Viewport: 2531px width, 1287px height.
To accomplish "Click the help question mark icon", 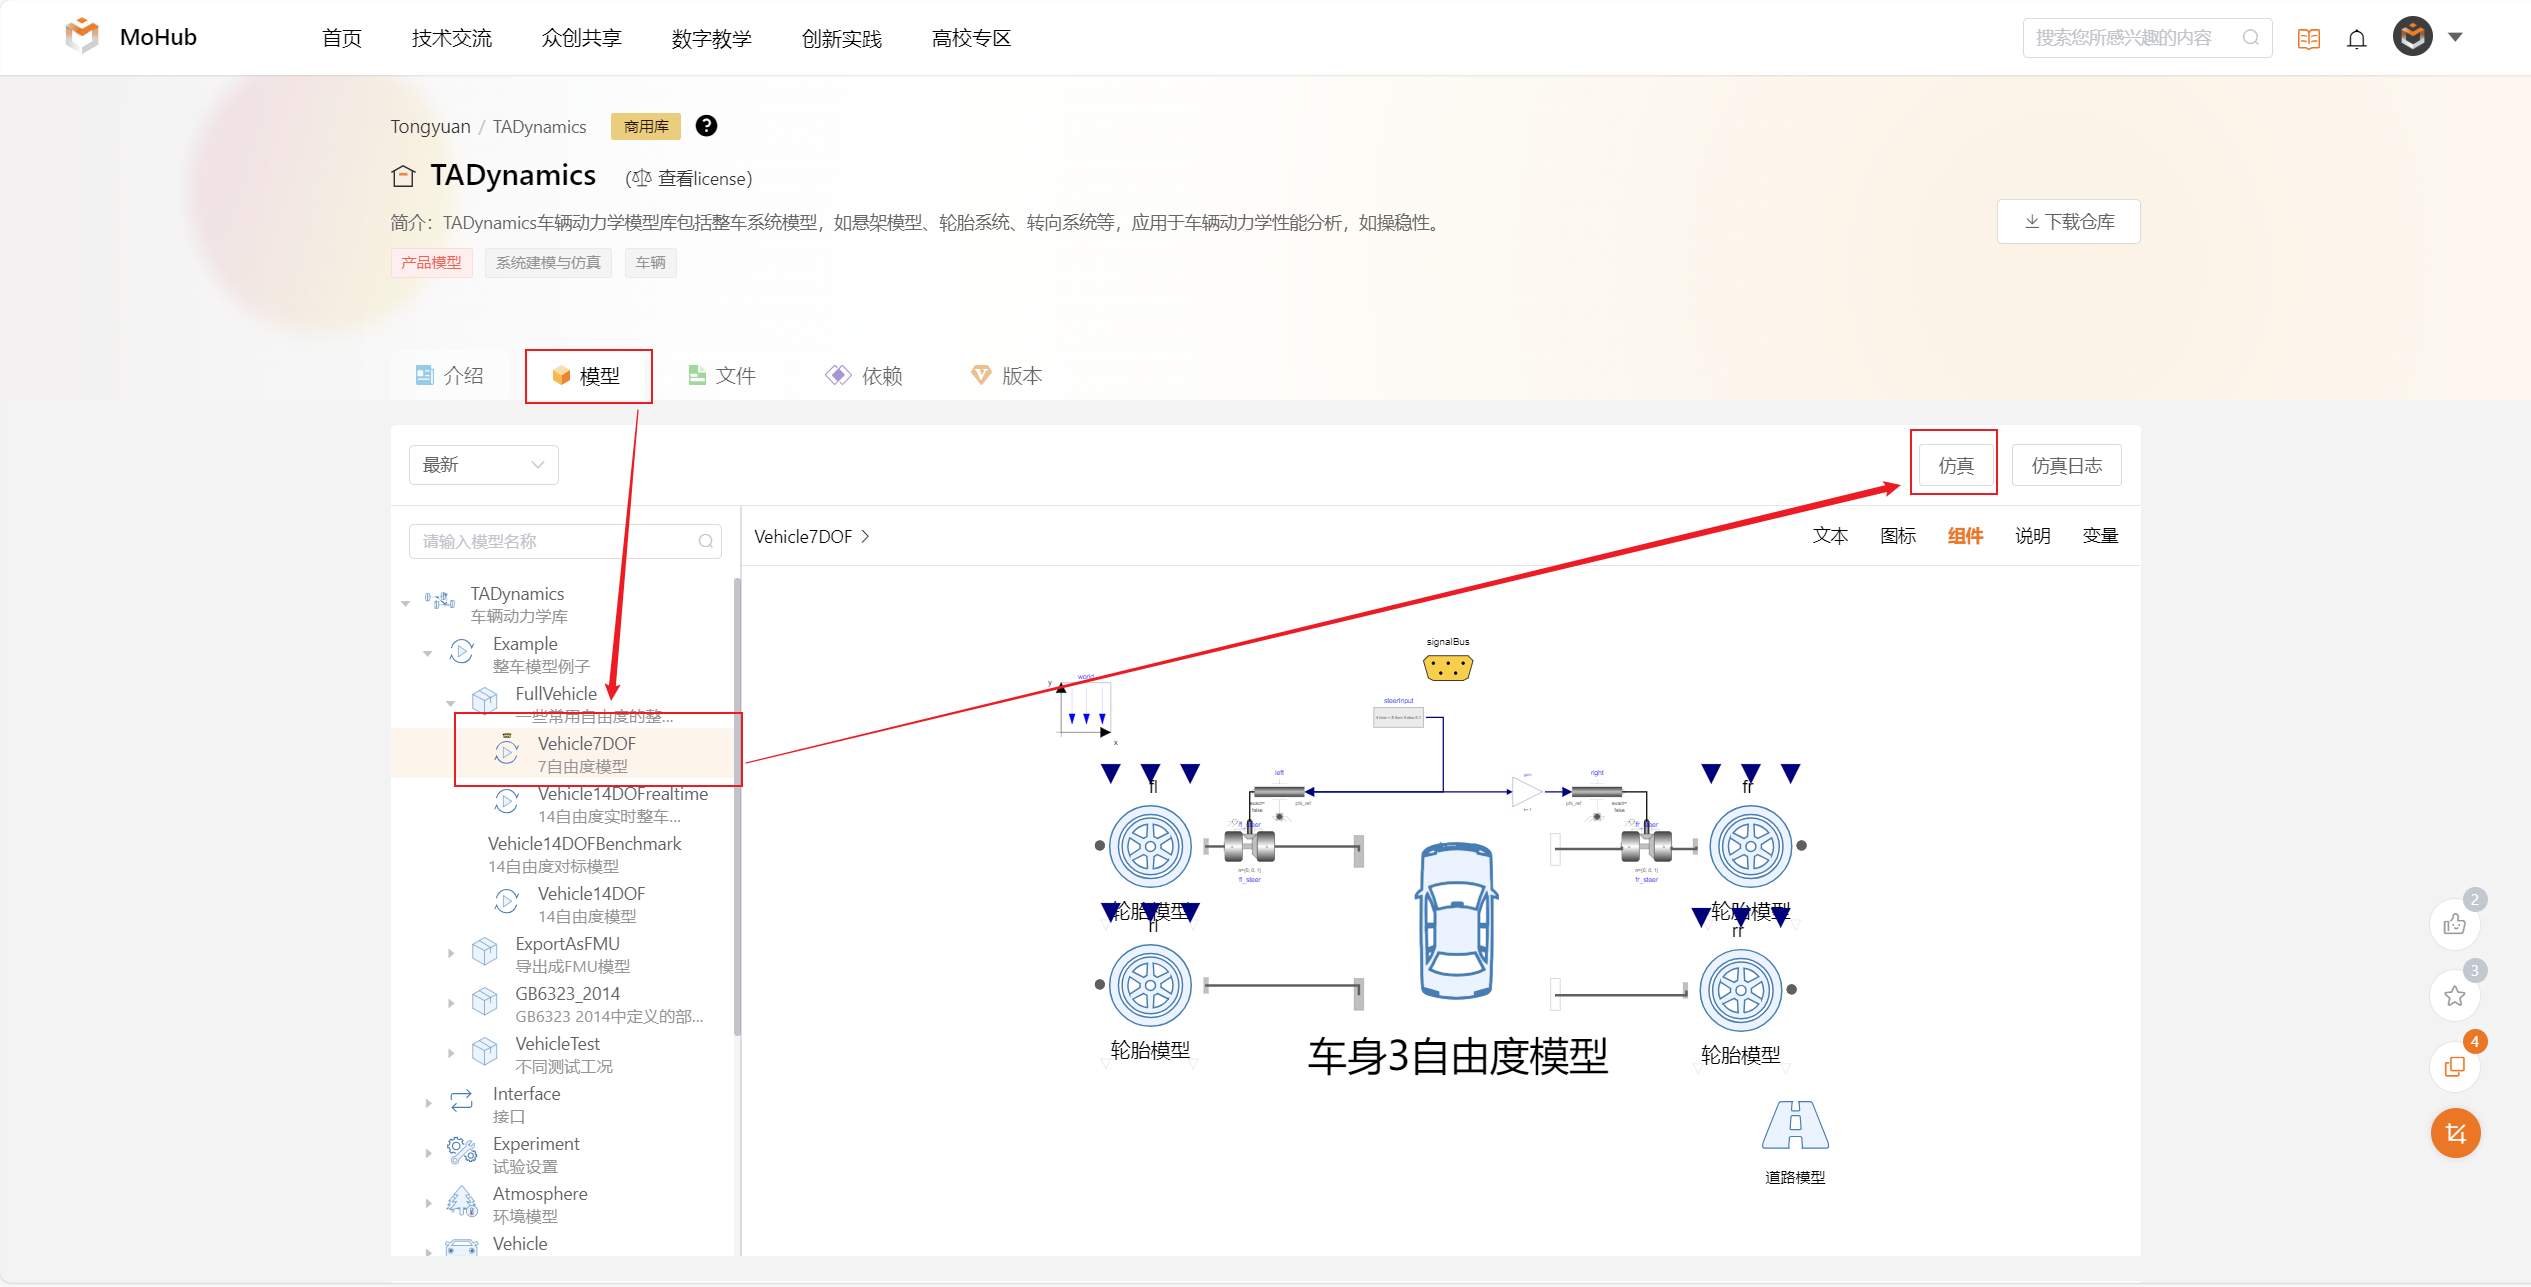I will click(x=706, y=126).
